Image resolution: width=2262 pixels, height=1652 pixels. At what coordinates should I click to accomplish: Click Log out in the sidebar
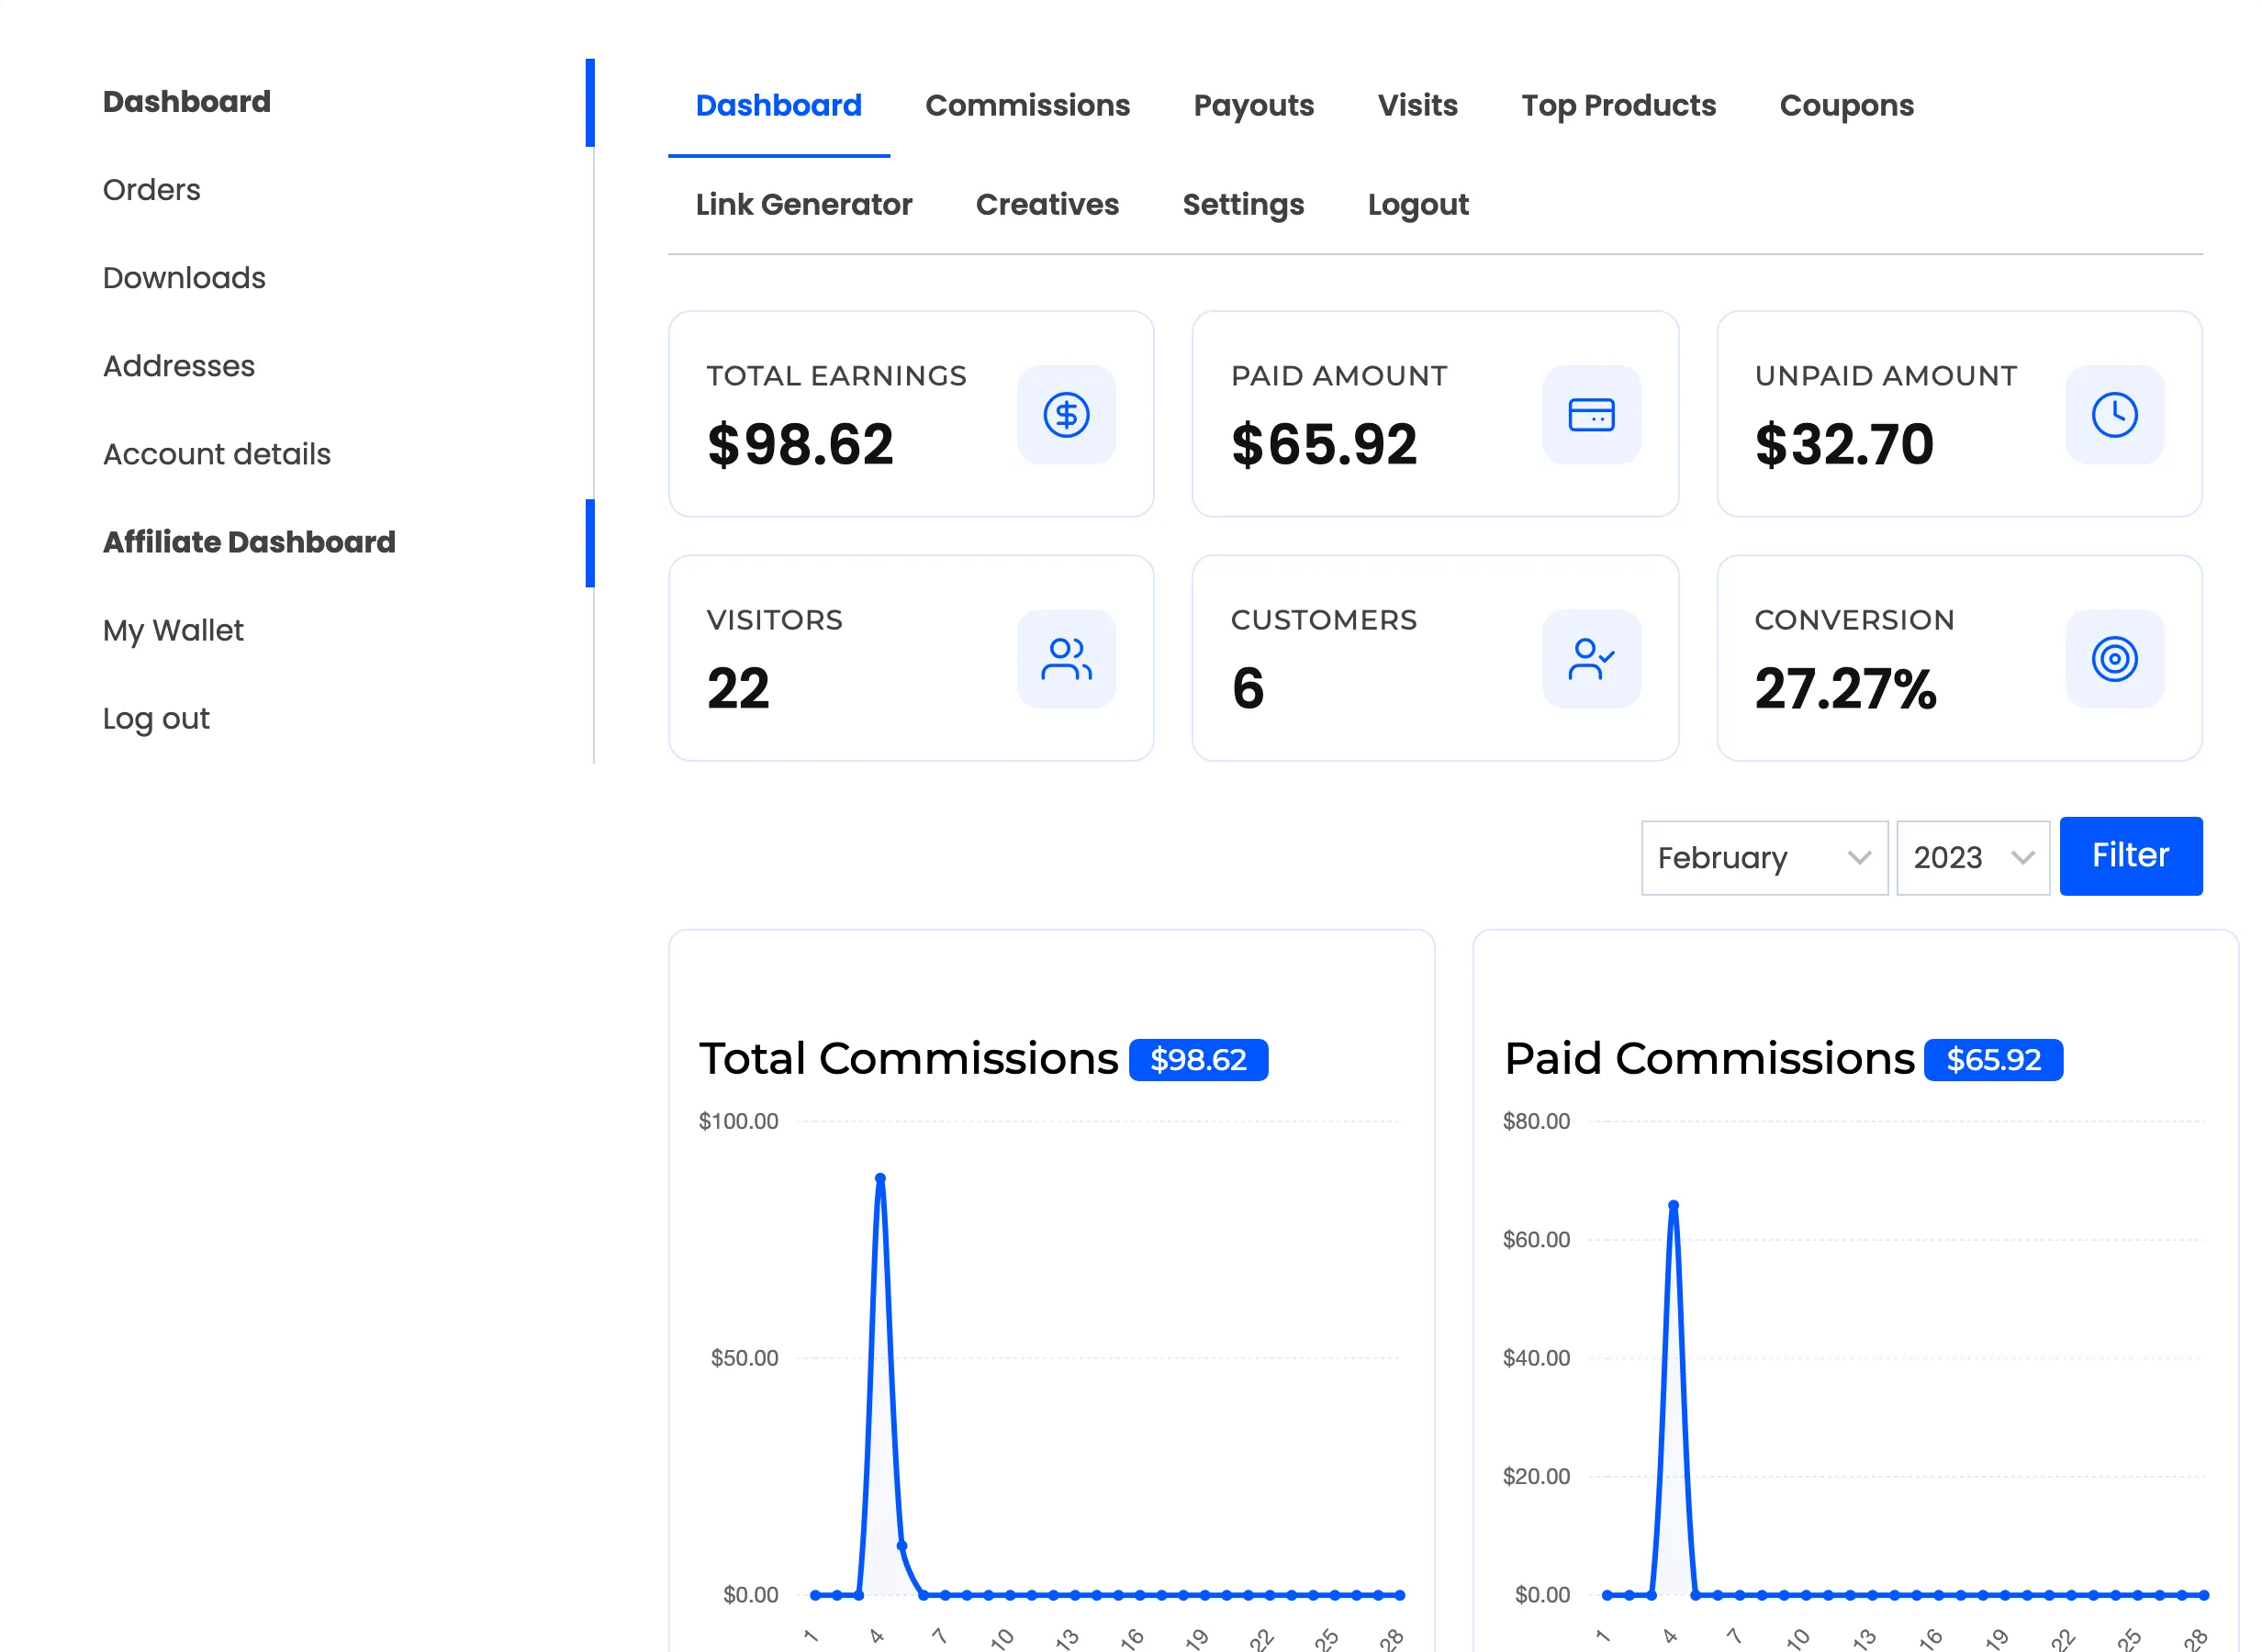(x=156, y=719)
